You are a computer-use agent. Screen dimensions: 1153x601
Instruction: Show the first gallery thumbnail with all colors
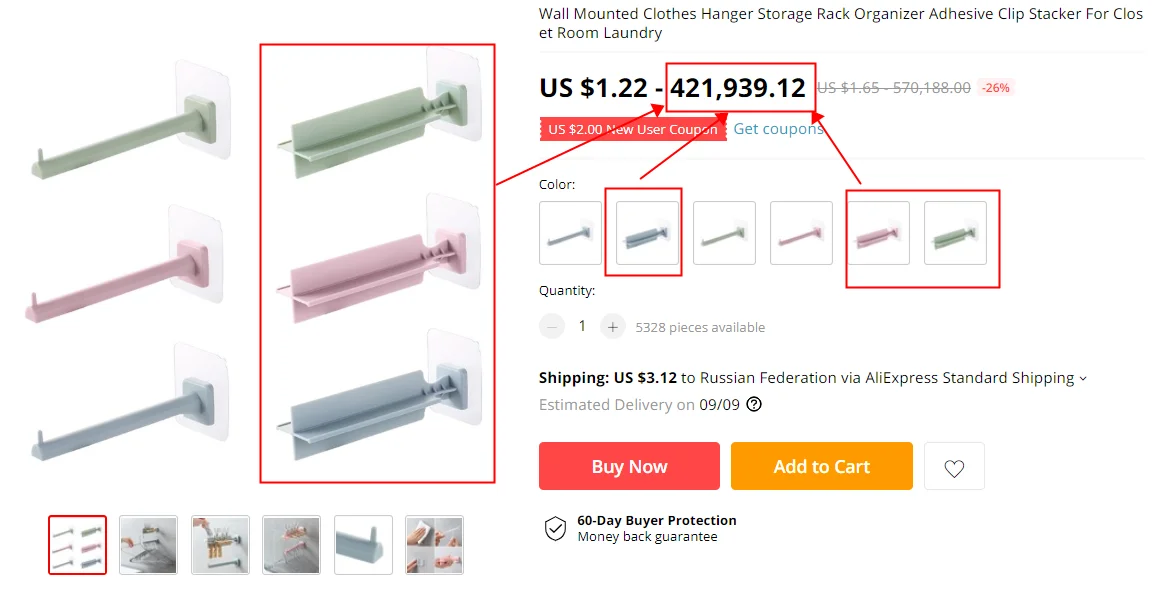(x=77, y=545)
